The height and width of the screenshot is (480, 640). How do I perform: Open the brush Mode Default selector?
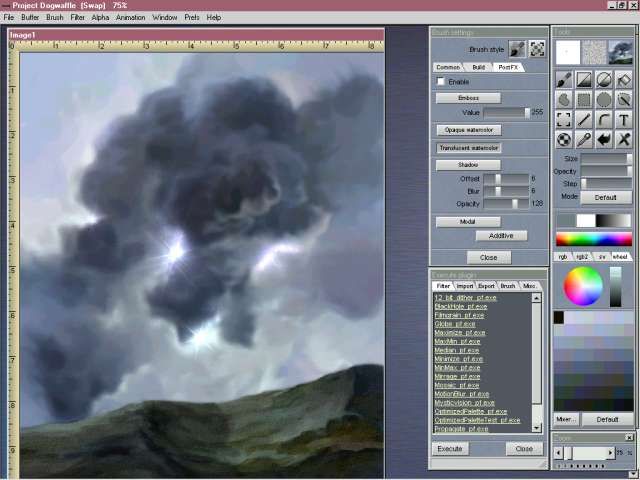606,197
